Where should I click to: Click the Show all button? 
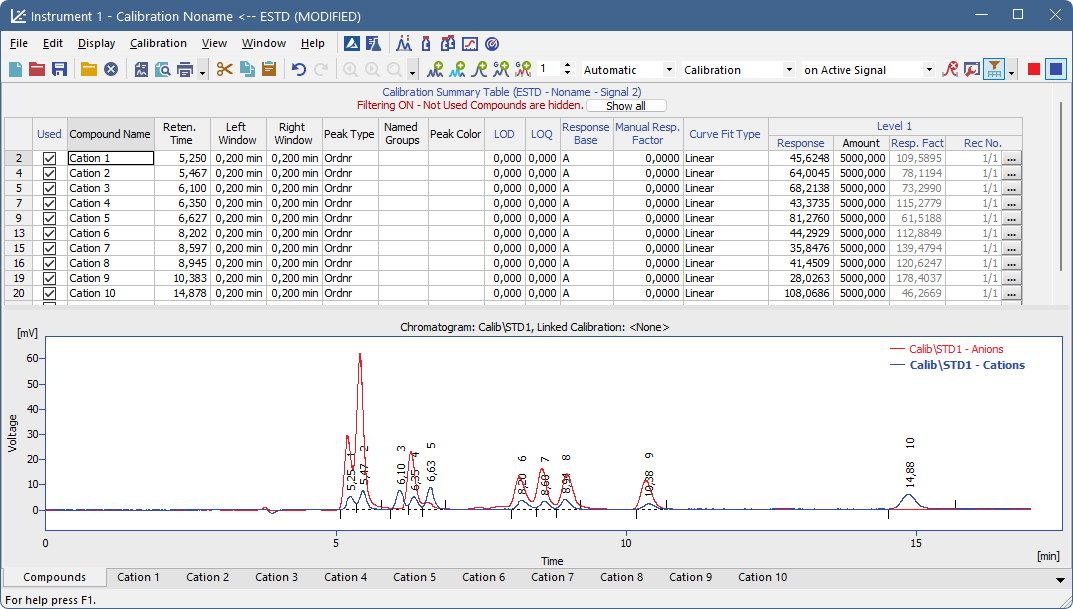(626, 105)
